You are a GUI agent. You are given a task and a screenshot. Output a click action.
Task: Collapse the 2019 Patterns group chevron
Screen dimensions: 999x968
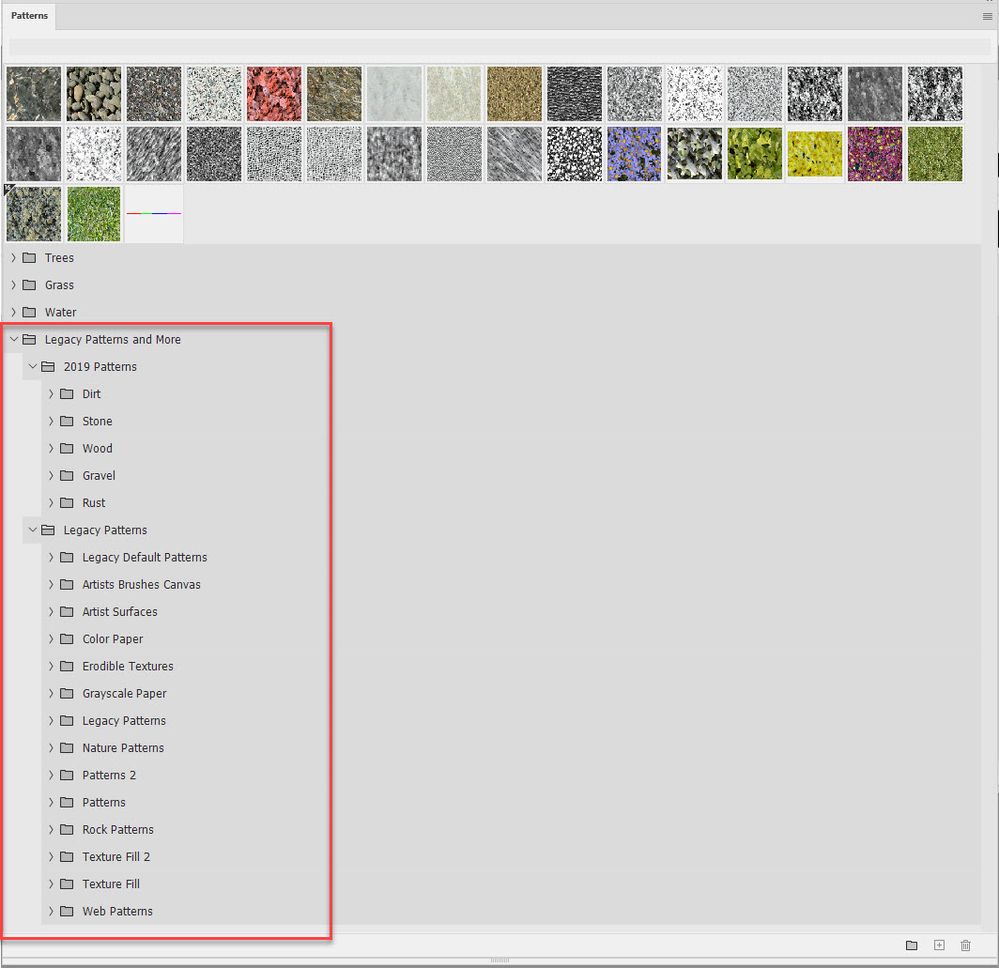[32, 367]
